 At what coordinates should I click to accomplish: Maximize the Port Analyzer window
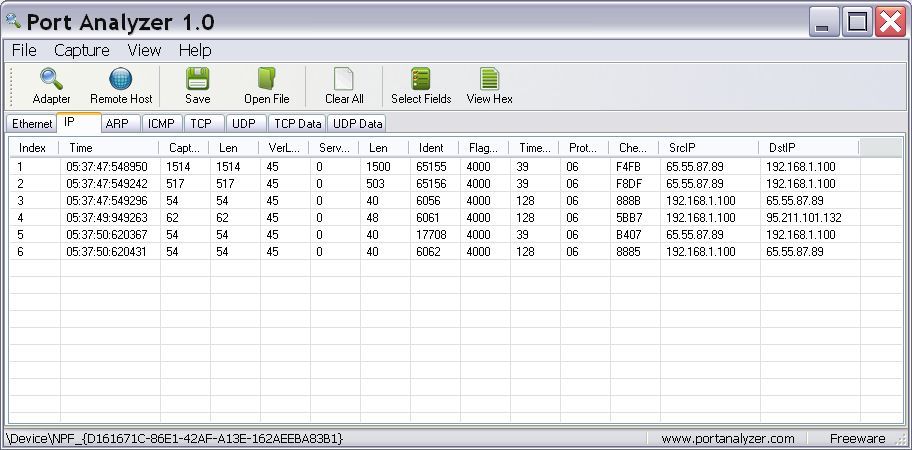pos(857,23)
